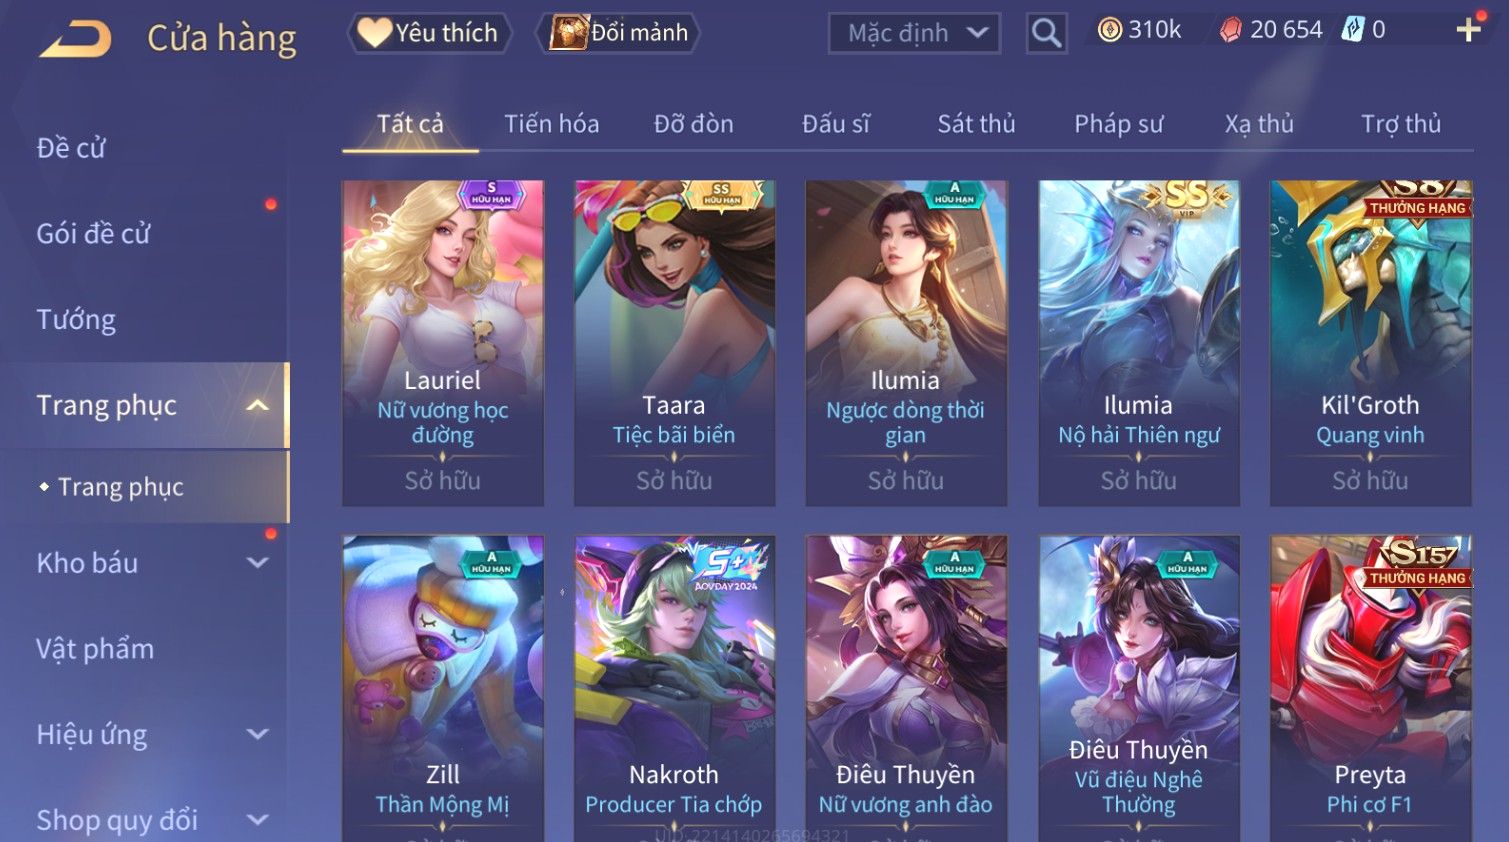This screenshot has width=1509, height=842.
Task: Open Đổi mảnh fragment exchange
Action: [x=618, y=33]
